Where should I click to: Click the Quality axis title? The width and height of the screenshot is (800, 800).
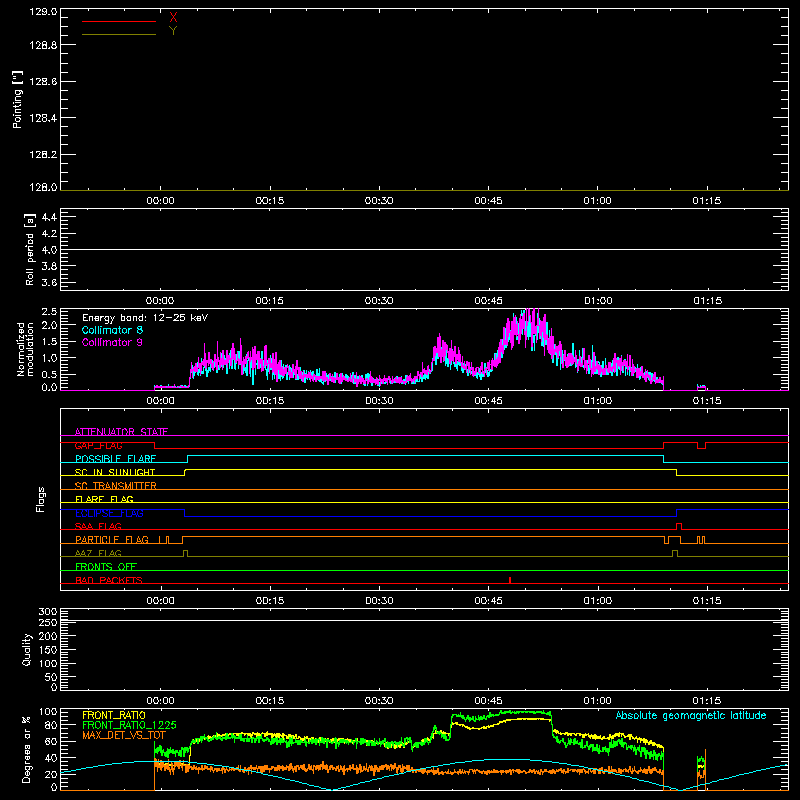27,649
